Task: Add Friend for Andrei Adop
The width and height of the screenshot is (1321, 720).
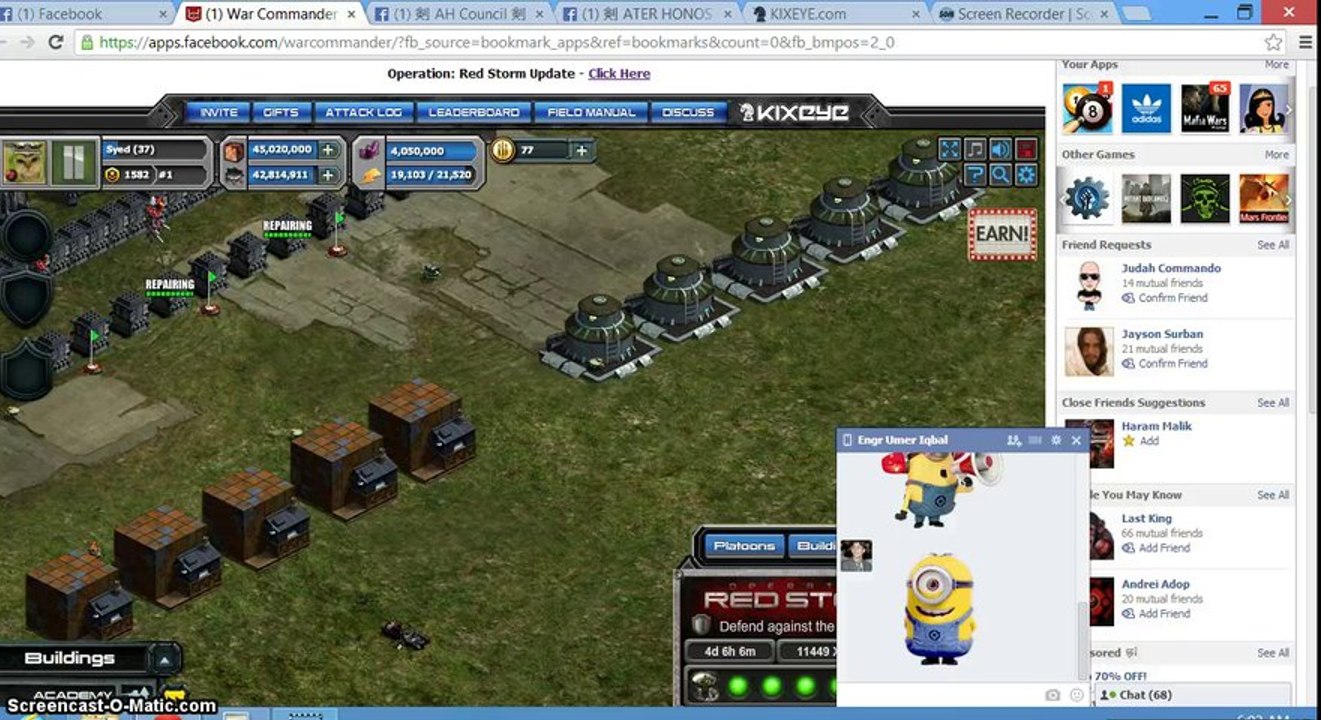Action: coord(1163,614)
